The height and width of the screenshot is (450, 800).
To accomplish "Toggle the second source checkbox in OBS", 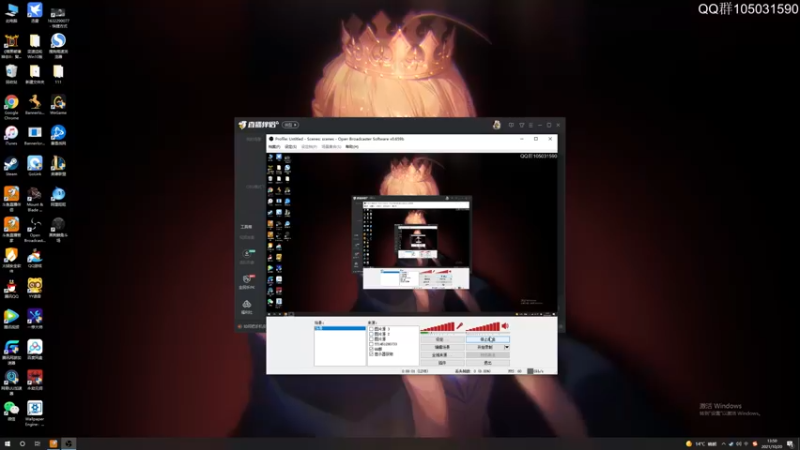I will [x=371, y=334].
